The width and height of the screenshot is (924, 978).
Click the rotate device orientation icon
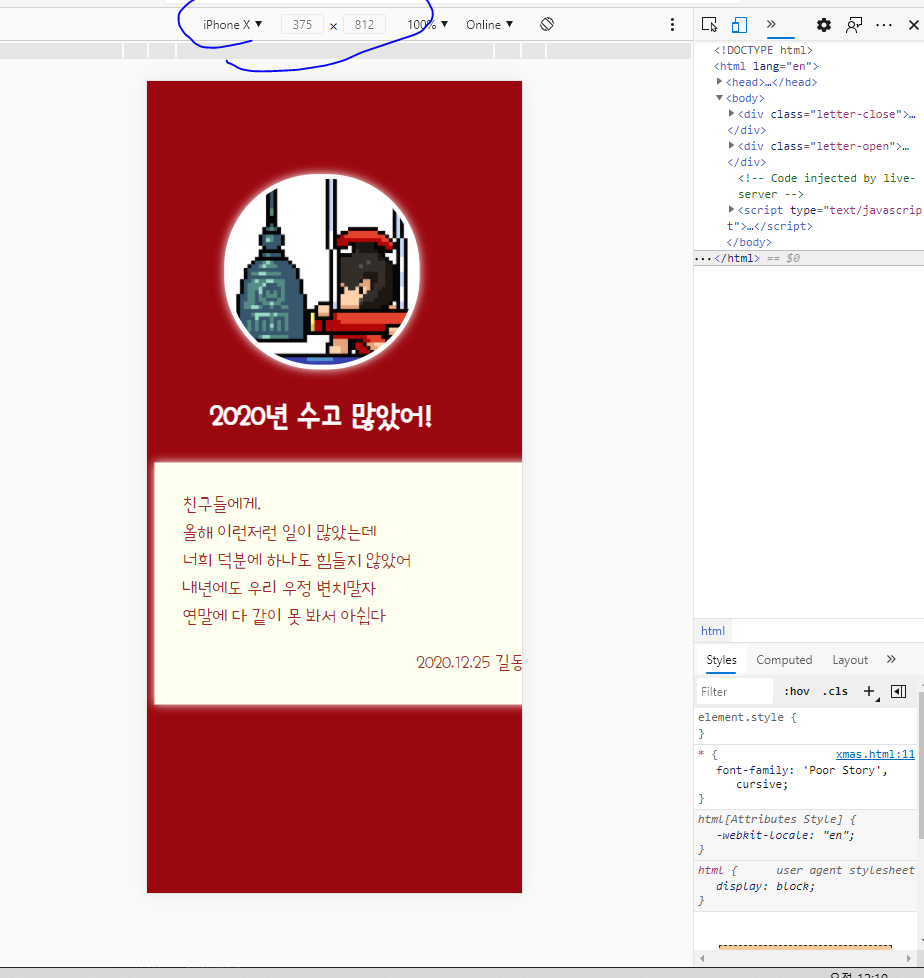[547, 24]
